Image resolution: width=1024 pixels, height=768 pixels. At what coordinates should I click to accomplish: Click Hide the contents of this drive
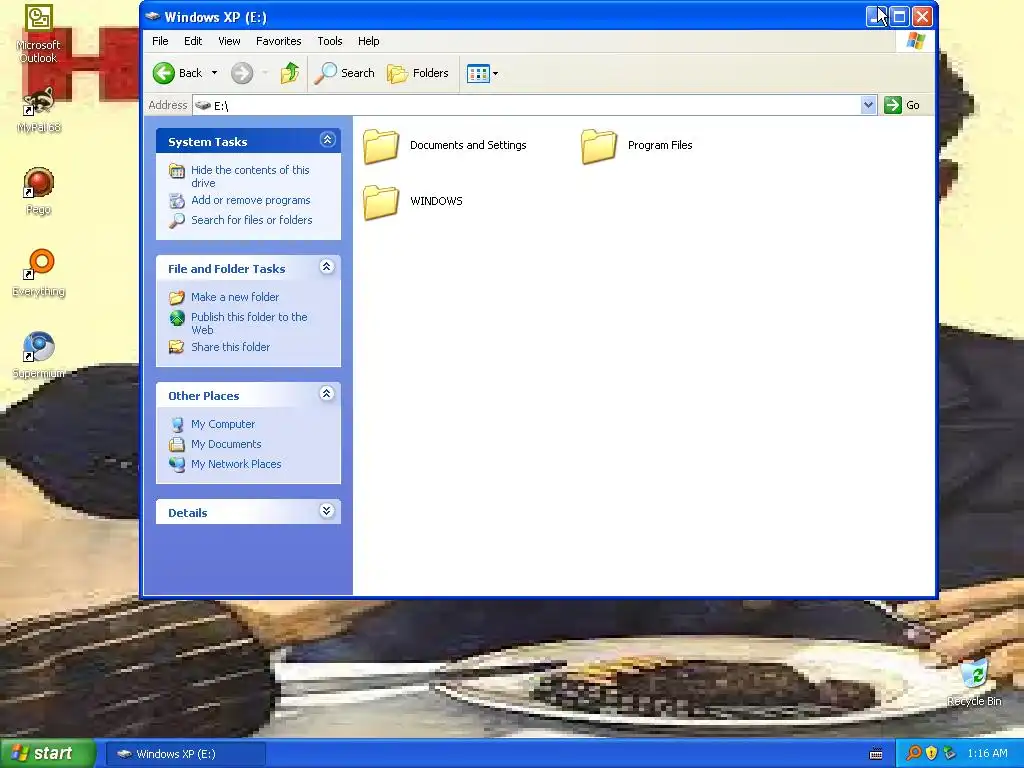coord(250,176)
